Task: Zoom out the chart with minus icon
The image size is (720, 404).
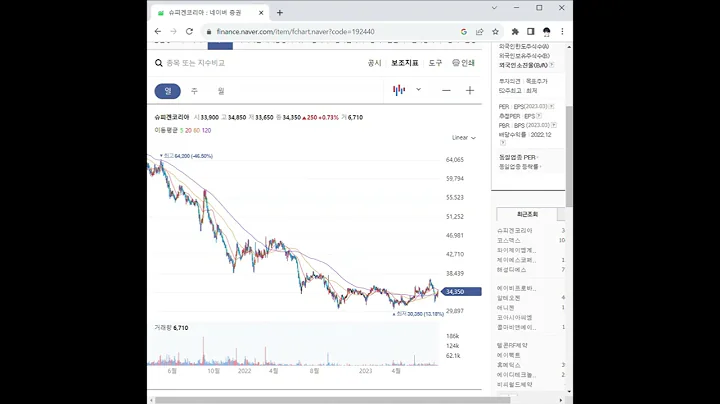Action: click(x=446, y=90)
